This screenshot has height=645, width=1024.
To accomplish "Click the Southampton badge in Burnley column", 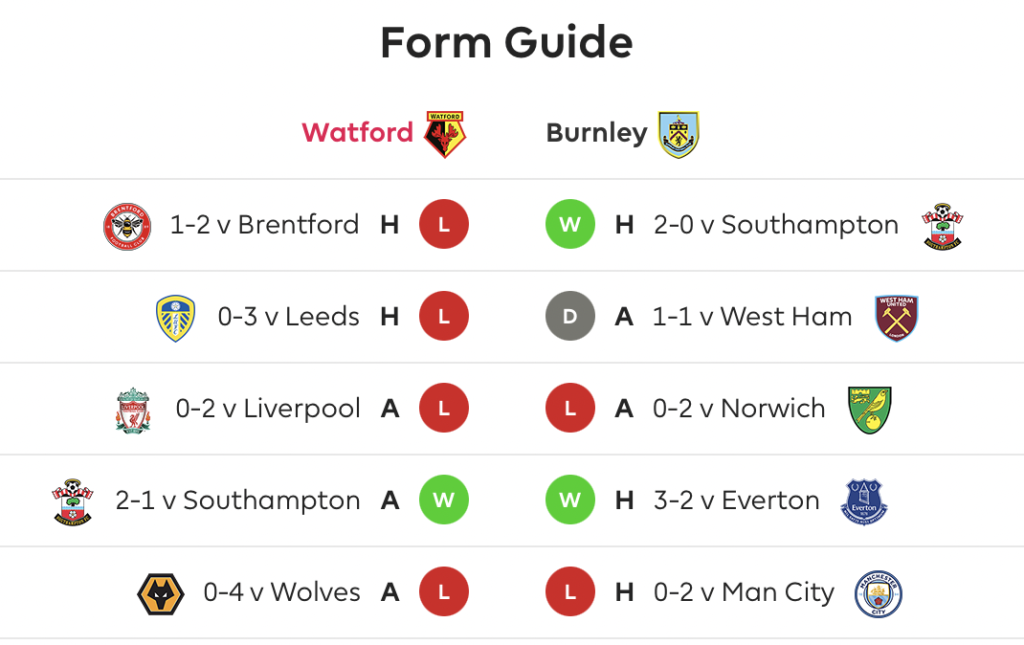I will pos(942,227).
